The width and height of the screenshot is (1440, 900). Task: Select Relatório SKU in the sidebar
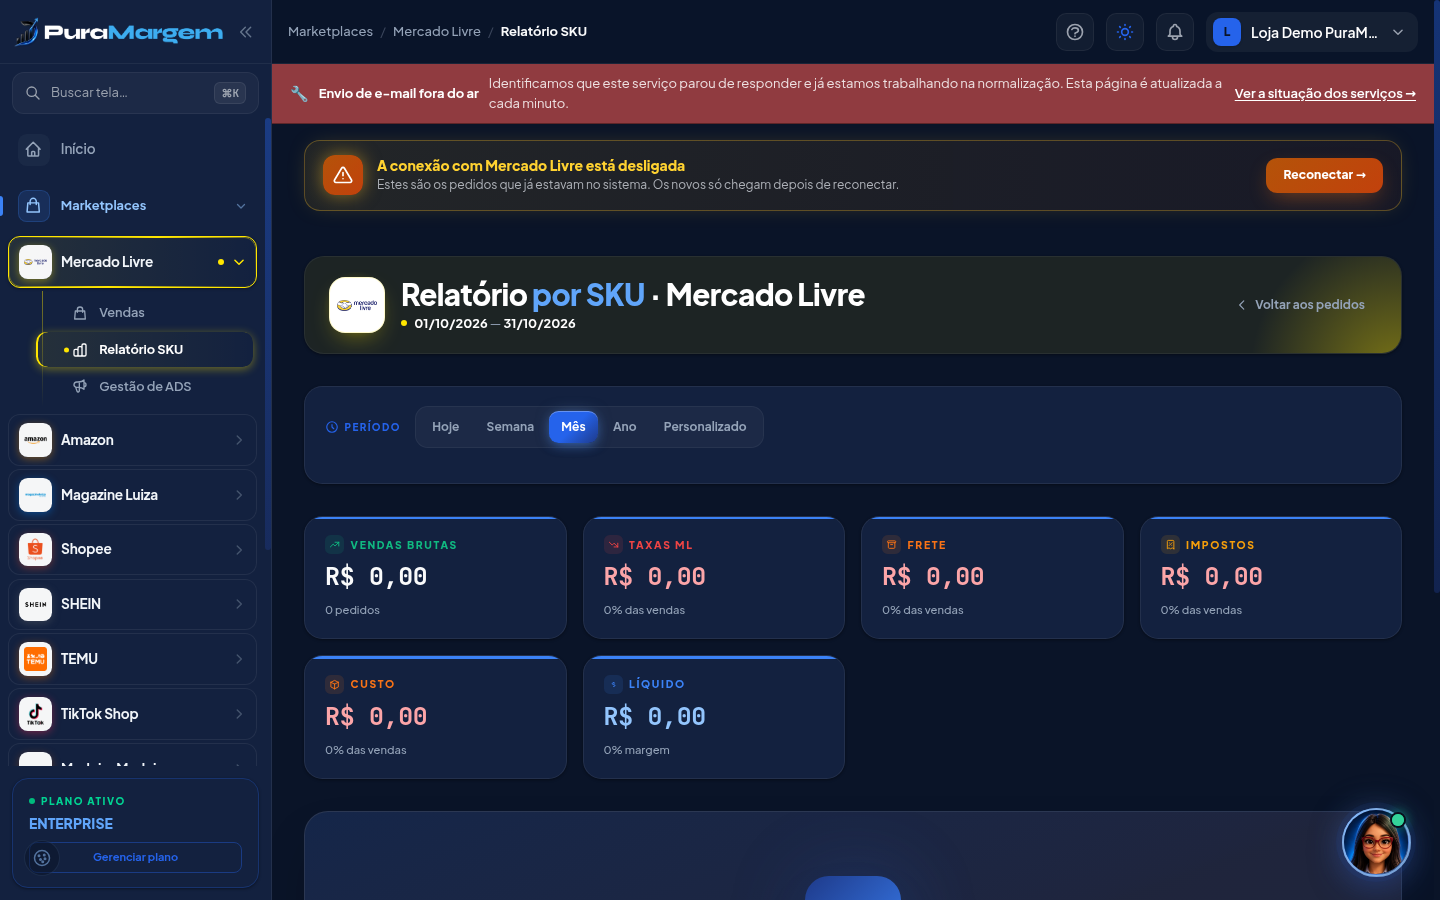coord(145,350)
